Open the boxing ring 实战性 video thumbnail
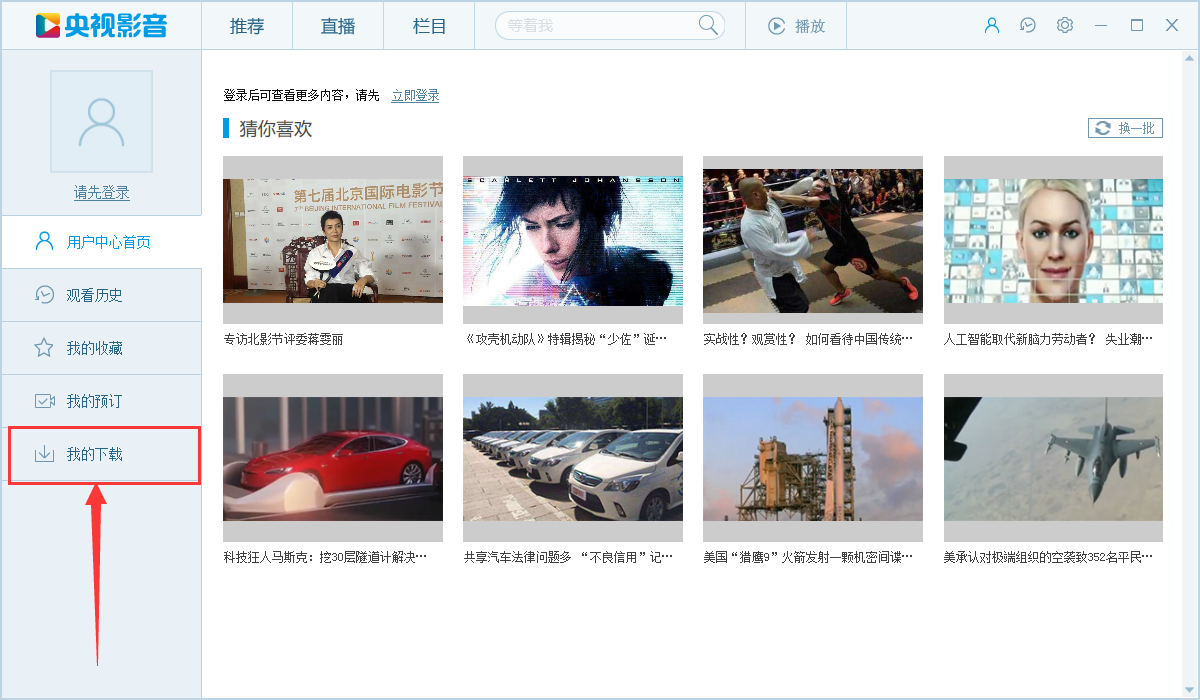 coord(813,240)
